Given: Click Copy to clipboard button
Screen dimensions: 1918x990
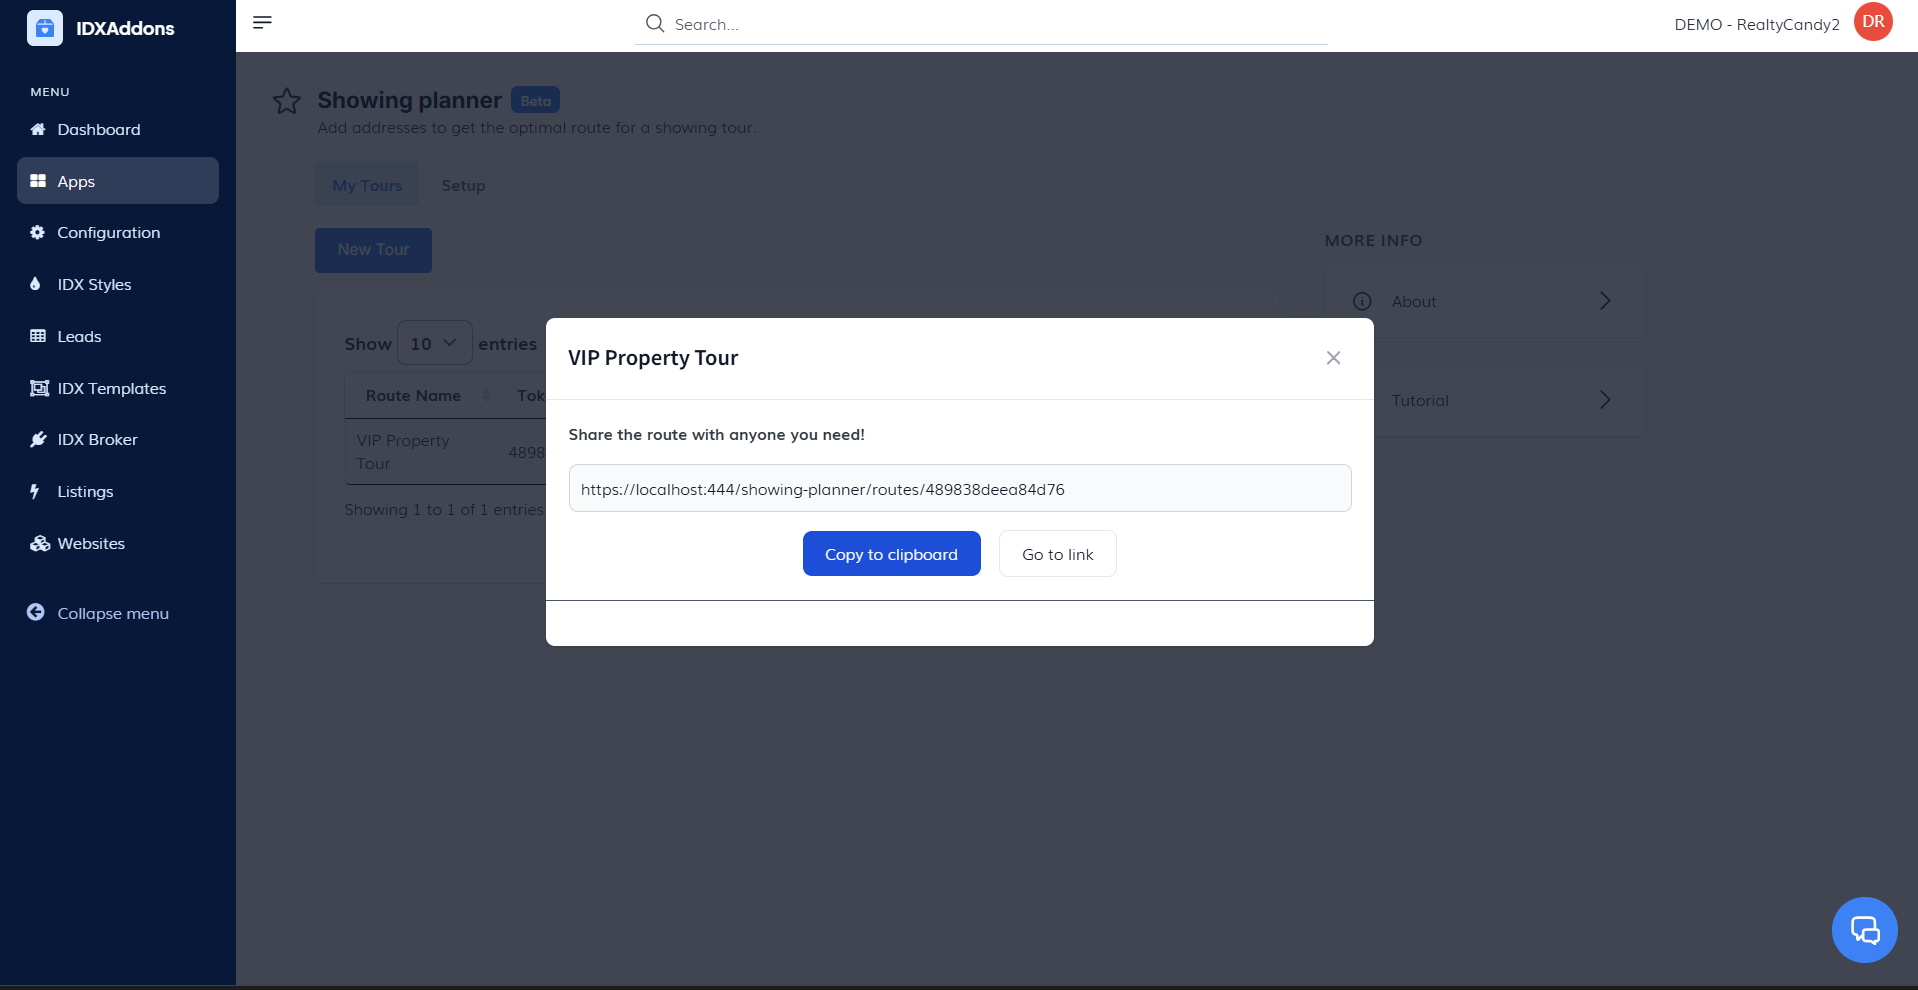Looking at the screenshot, I should 891,554.
